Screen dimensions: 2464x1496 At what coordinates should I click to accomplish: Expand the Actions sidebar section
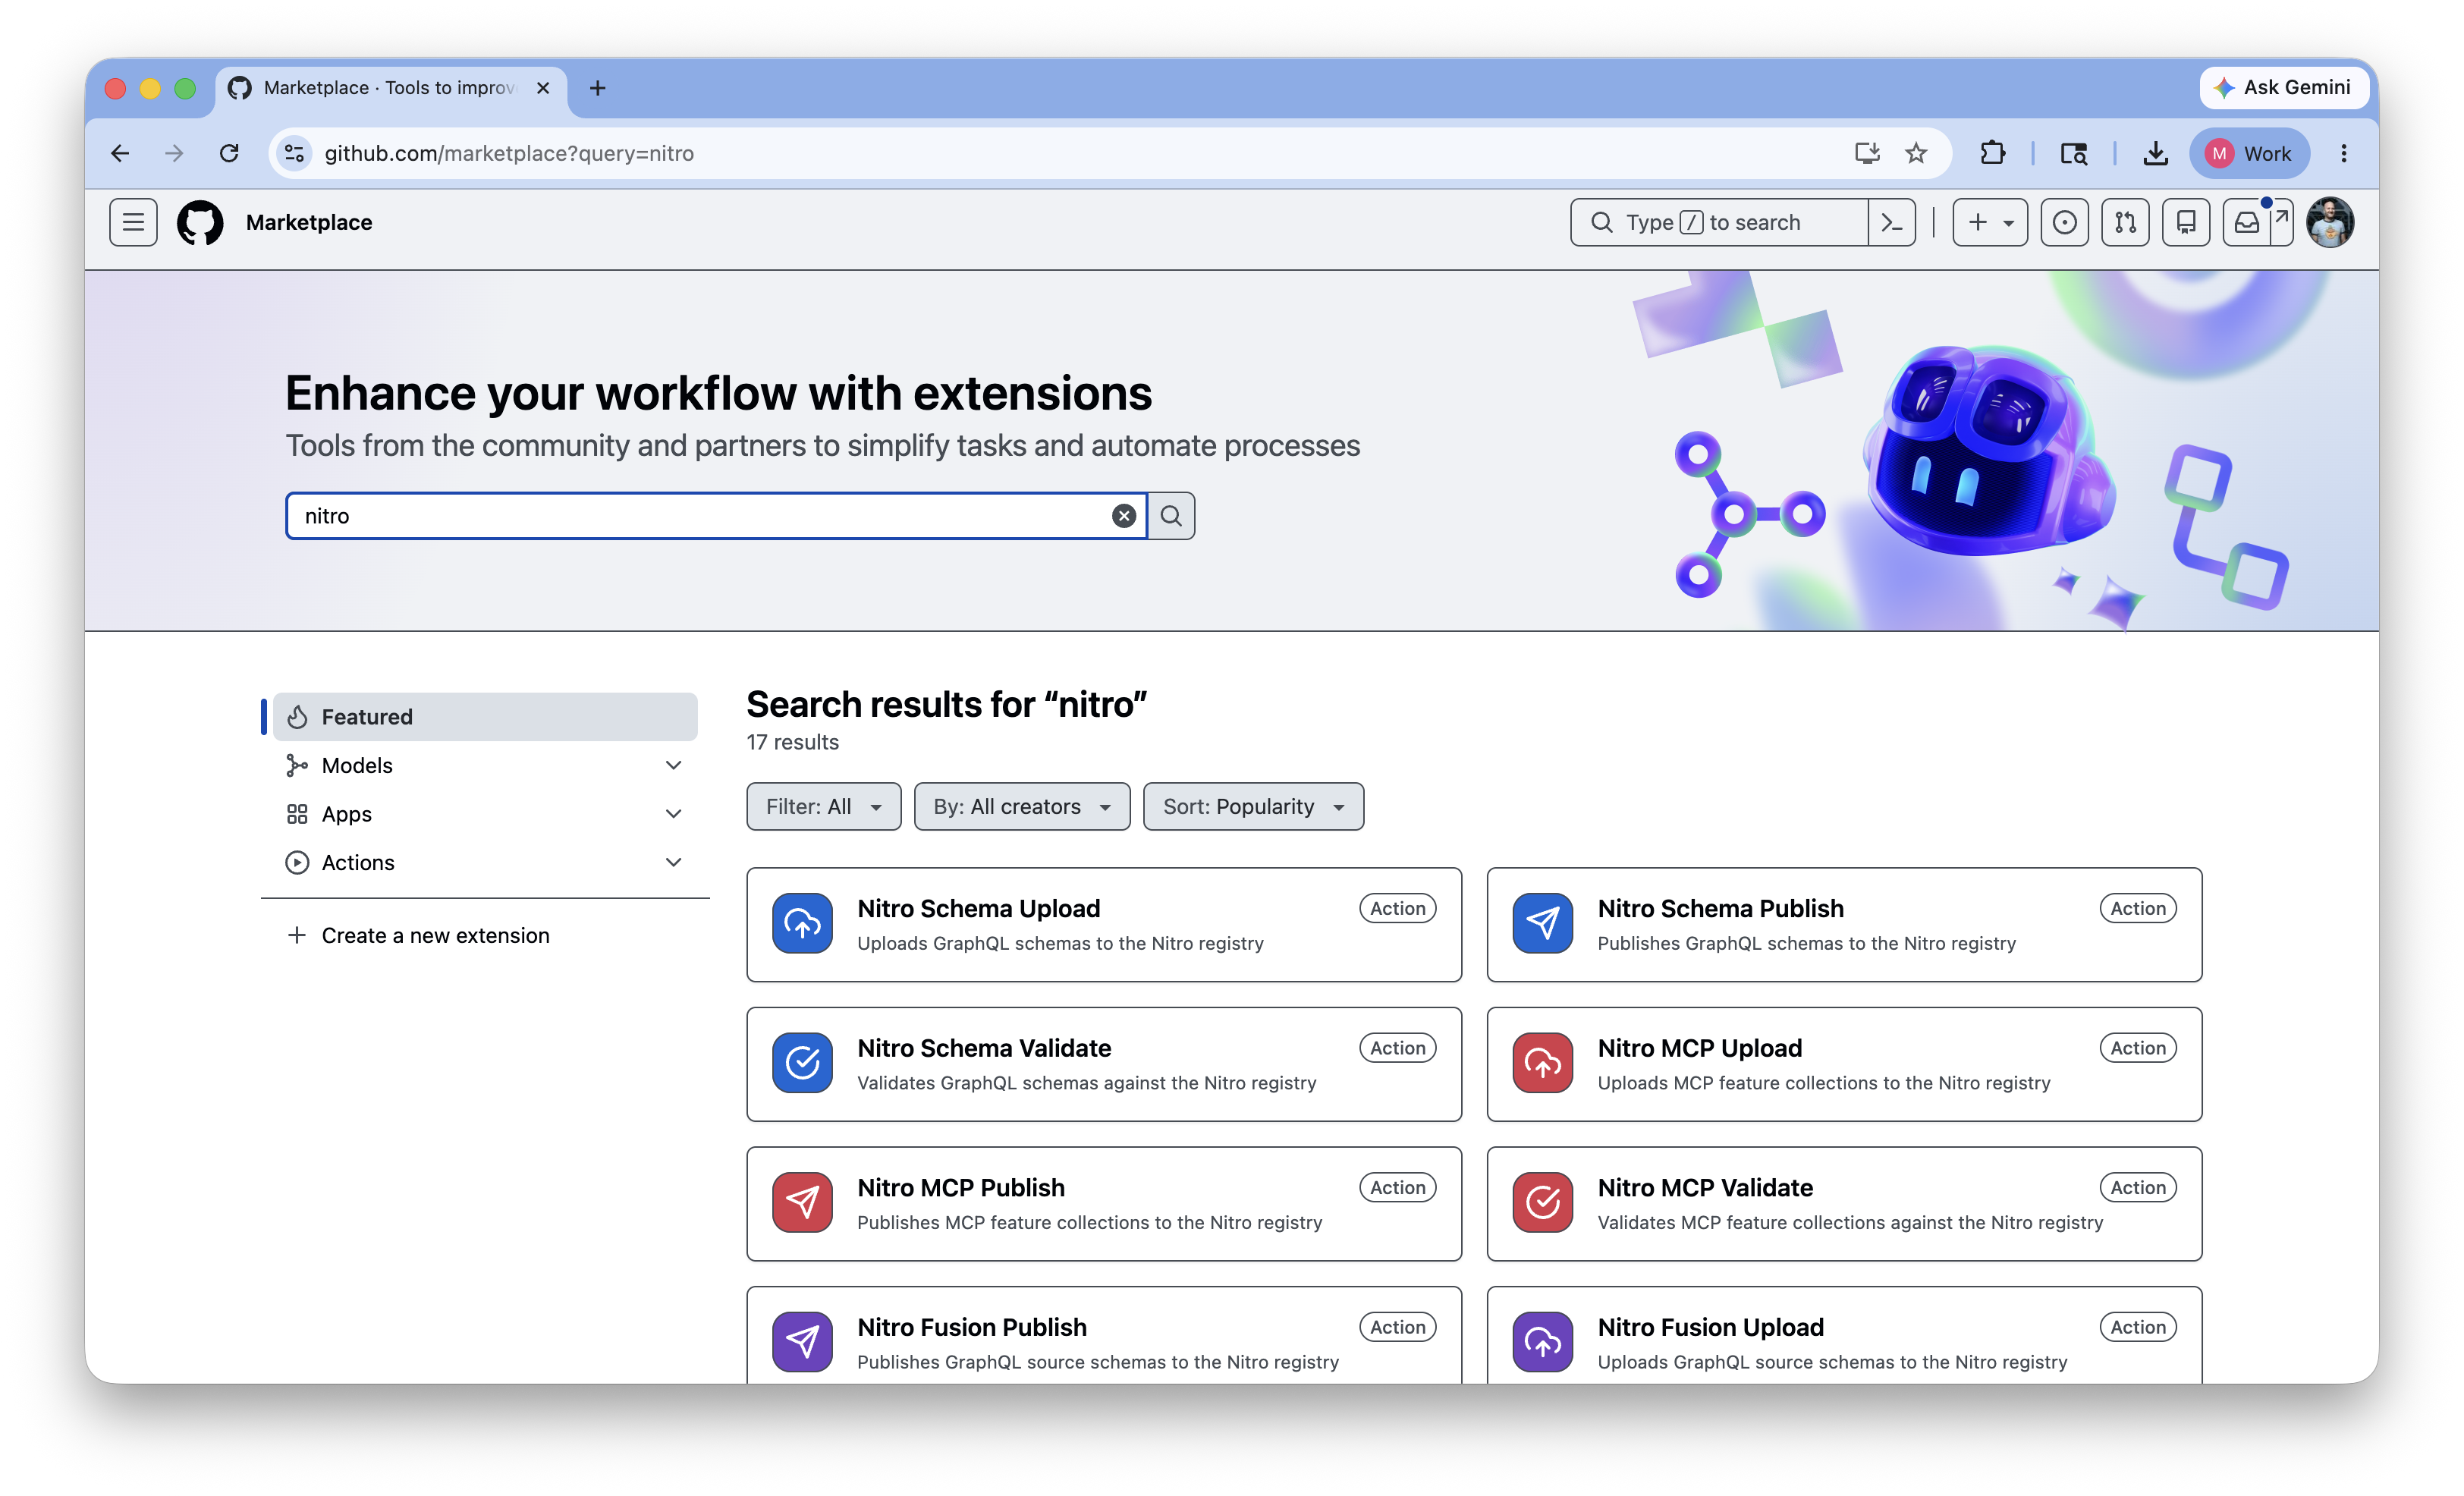[x=673, y=861]
